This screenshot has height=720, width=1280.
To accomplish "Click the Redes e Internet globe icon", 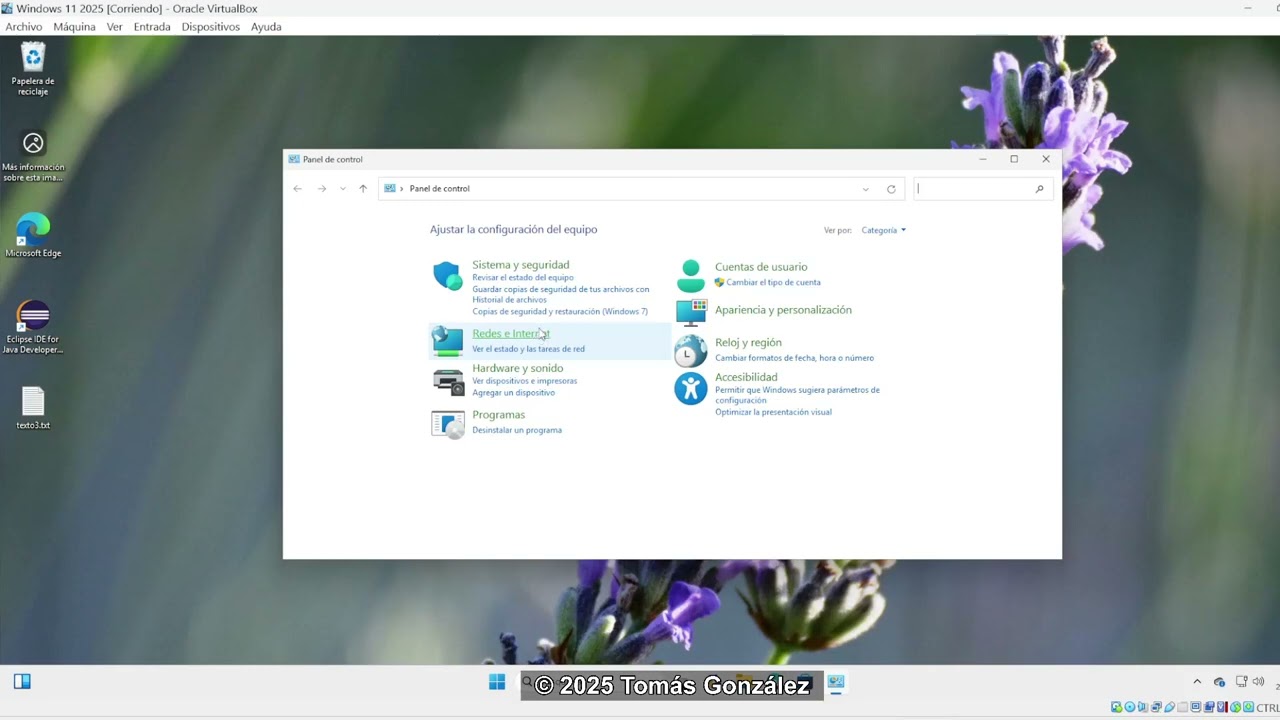I will tap(447, 341).
